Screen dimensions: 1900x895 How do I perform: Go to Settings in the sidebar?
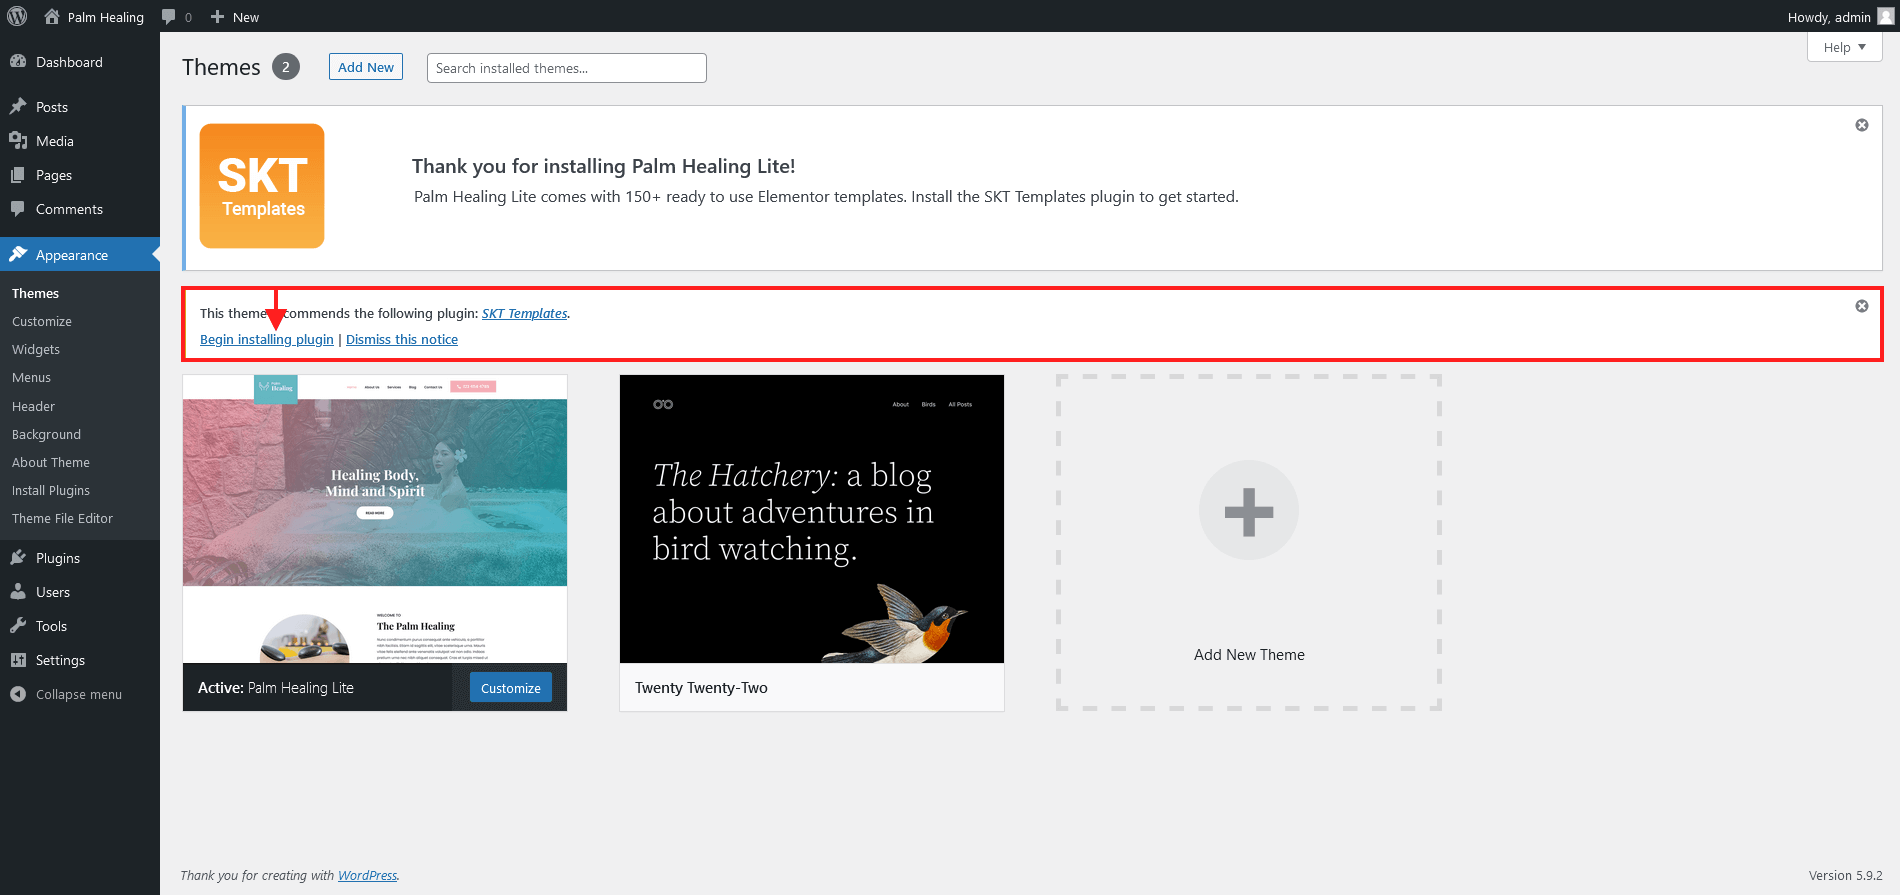(x=60, y=660)
